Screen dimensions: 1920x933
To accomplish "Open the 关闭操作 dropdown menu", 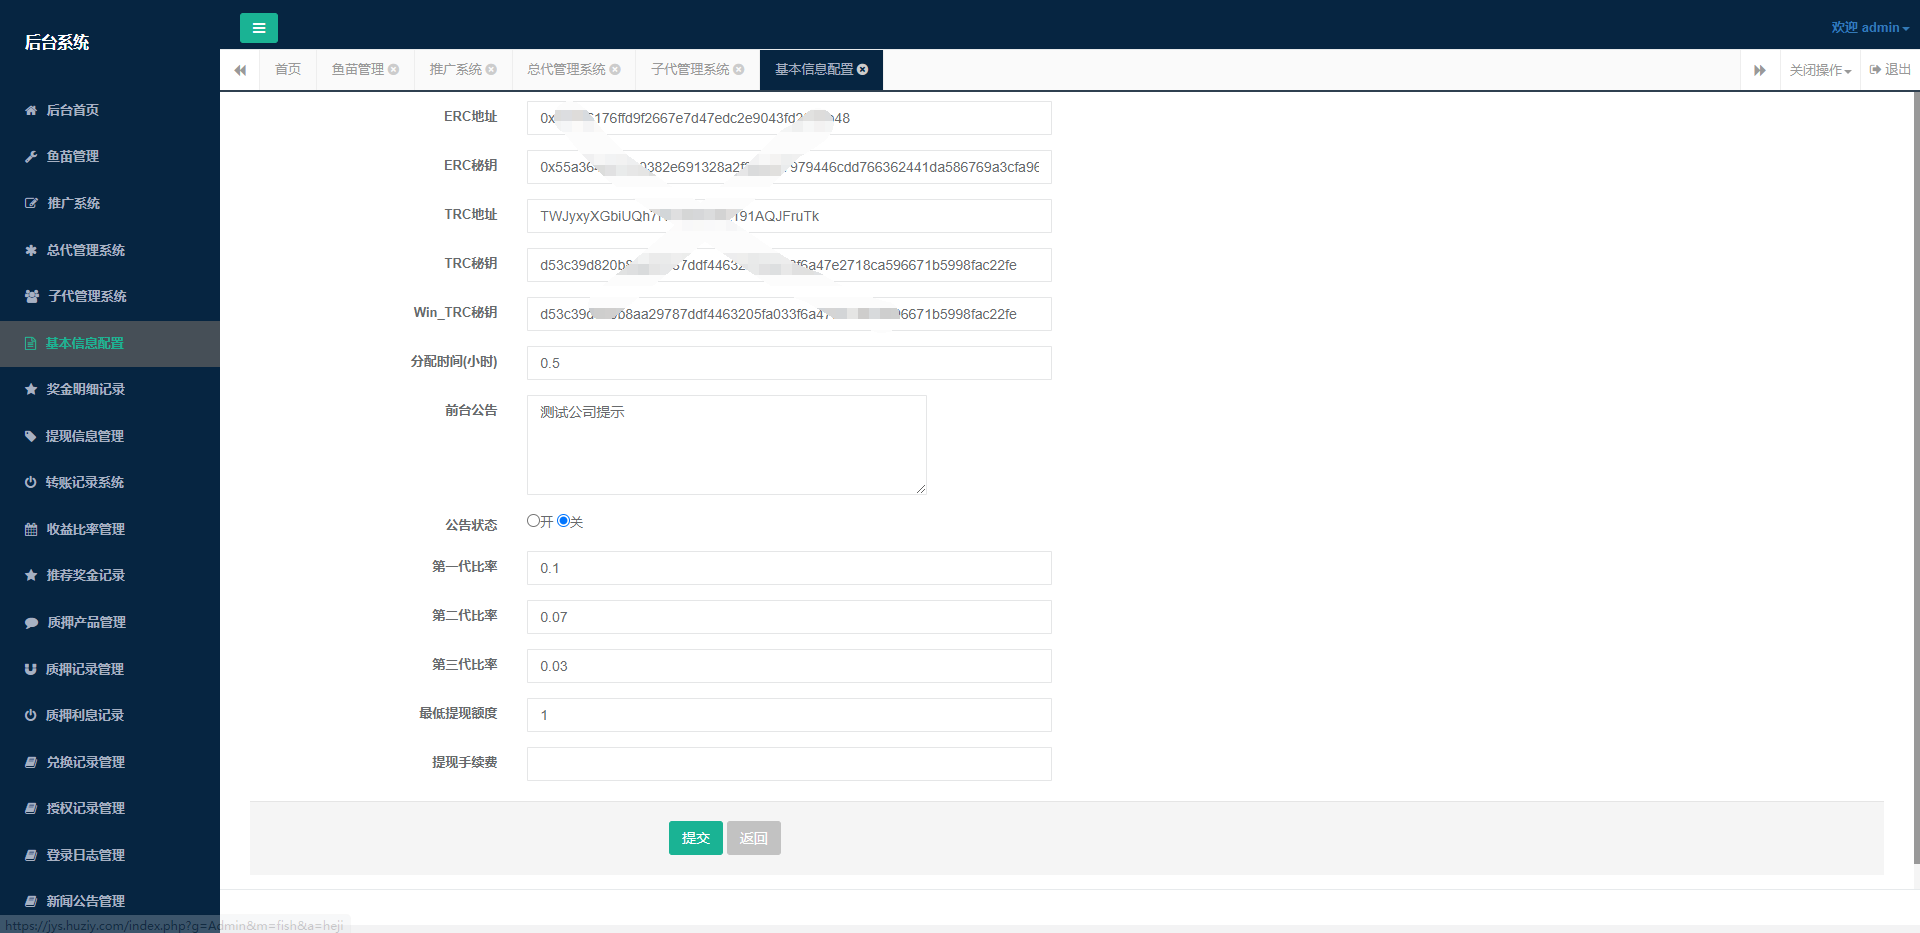I will [x=1820, y=70].
